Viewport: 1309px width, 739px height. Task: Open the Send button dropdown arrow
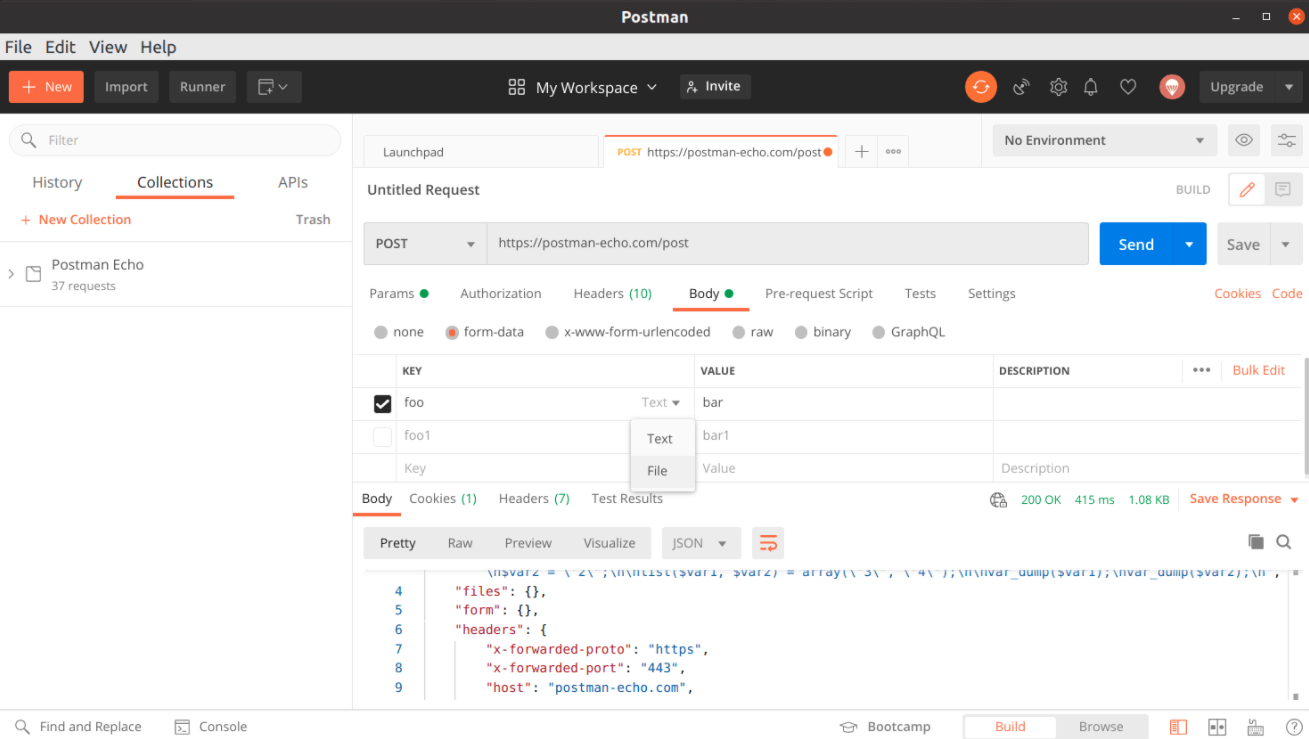pos(1189,244)
